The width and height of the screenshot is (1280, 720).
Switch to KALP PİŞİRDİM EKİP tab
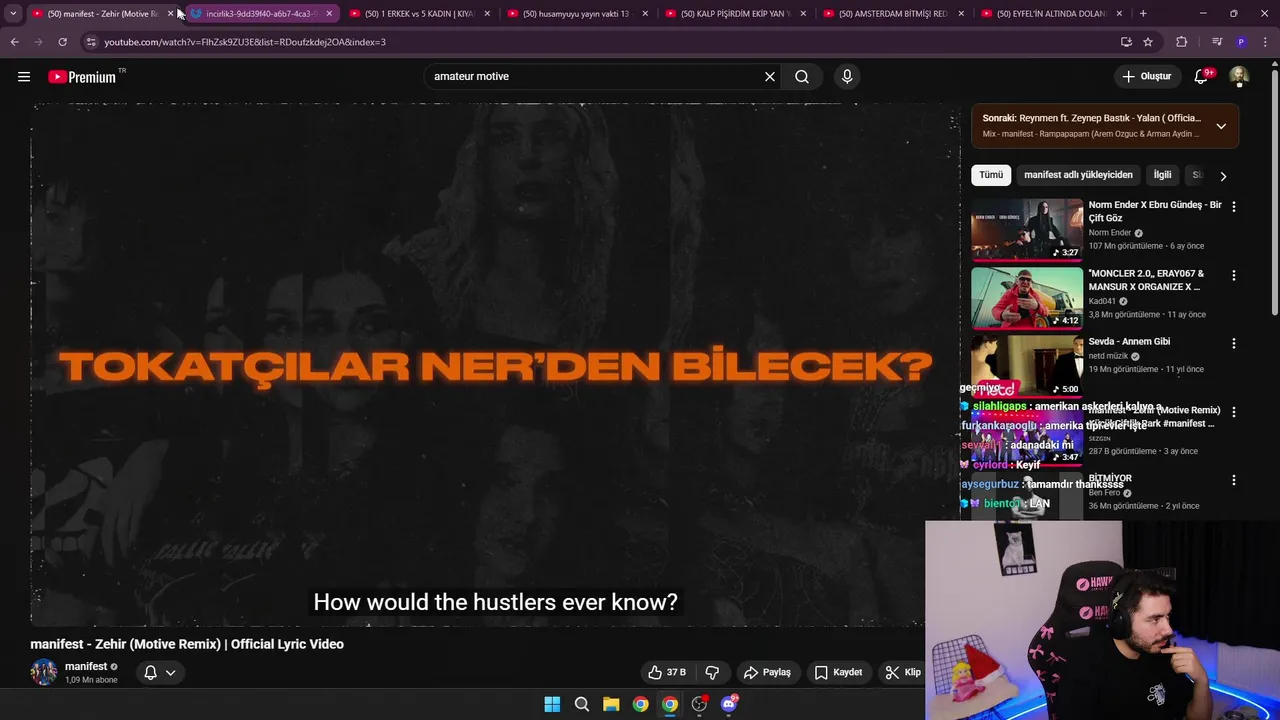click(735, 14)
